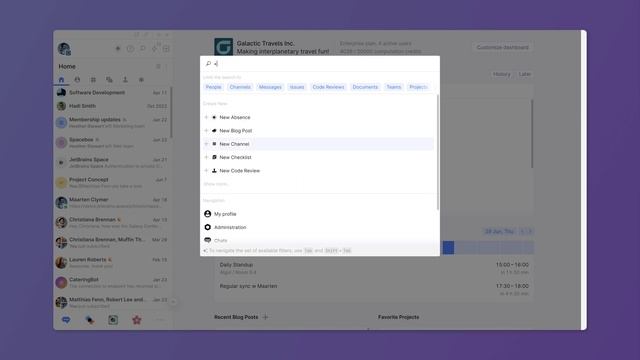Screen dimensions: 640x360
Task: Open the filter icon next to Home
Action: point(158,67)
